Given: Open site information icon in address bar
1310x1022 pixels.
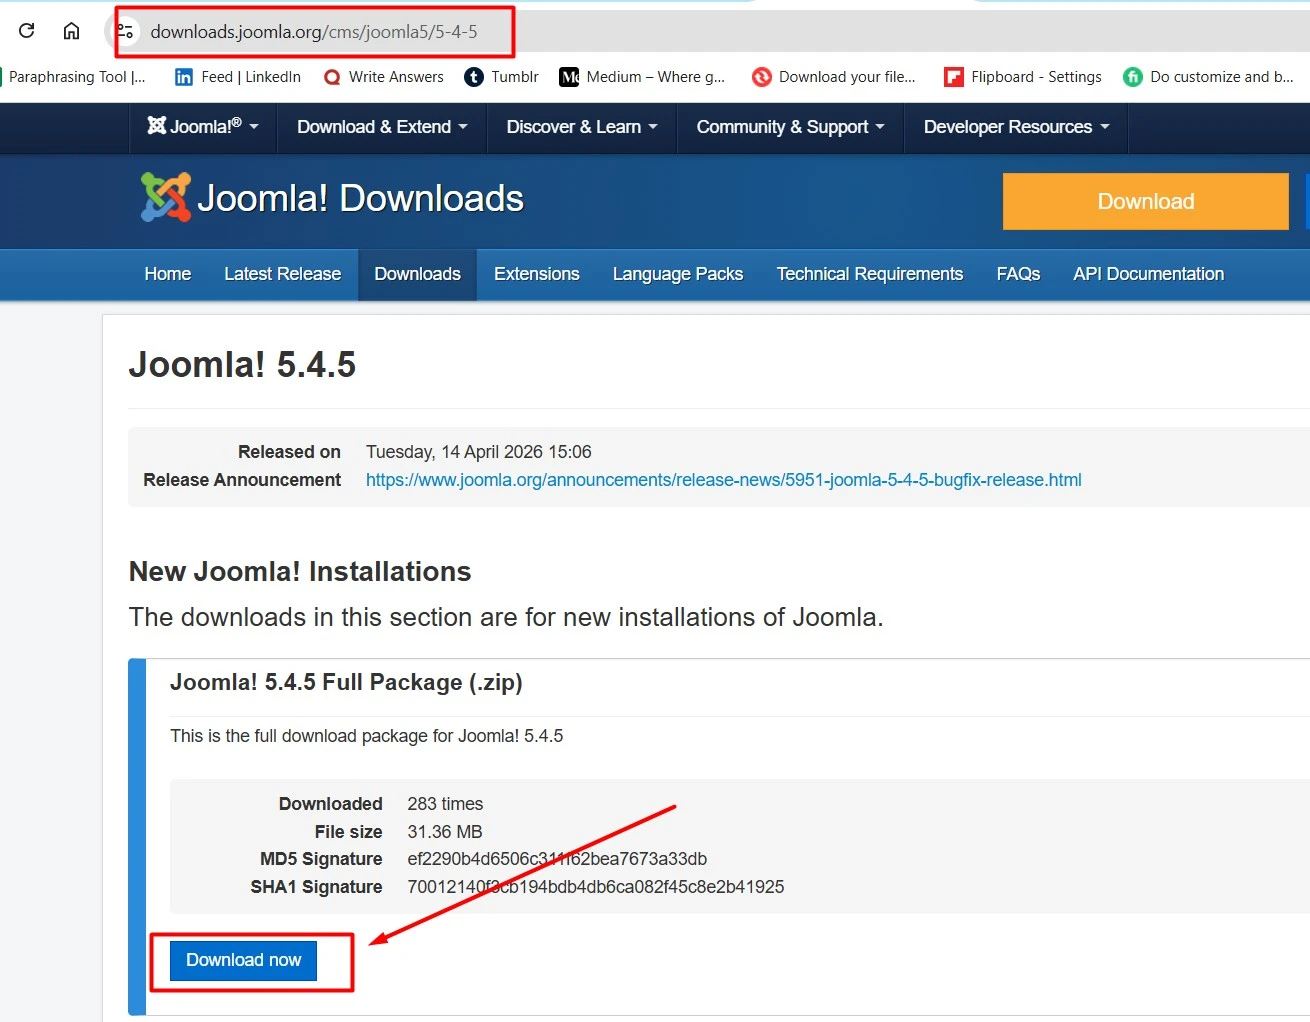Looking at the screenshot, I should pos(126,31).
